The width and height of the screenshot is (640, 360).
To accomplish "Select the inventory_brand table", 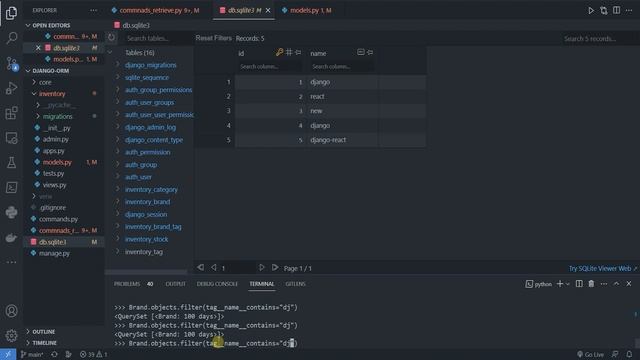I will point(147,202).
